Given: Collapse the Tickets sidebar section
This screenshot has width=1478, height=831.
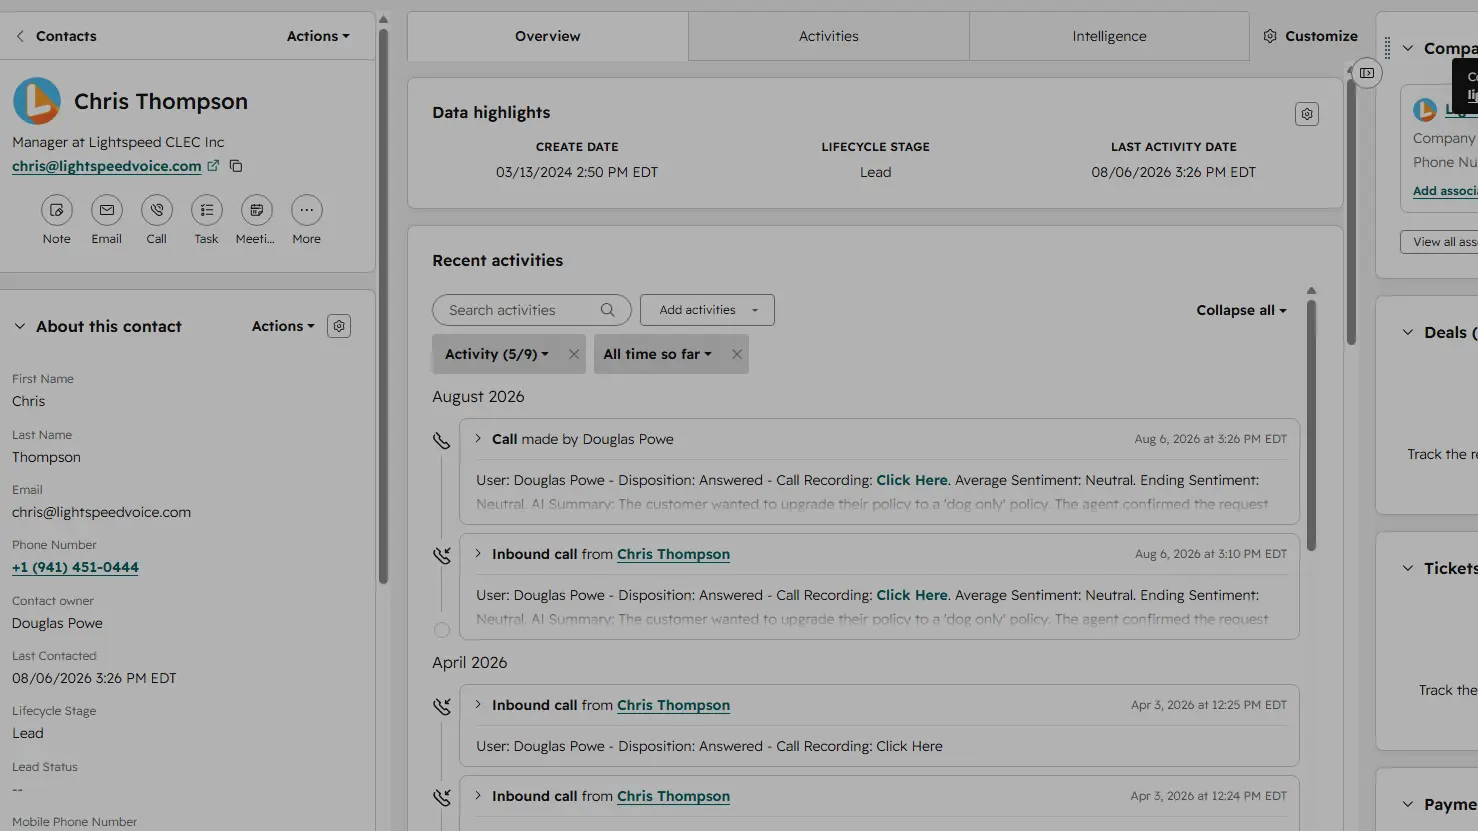Looking at the screenshot, I should 1408,568.
